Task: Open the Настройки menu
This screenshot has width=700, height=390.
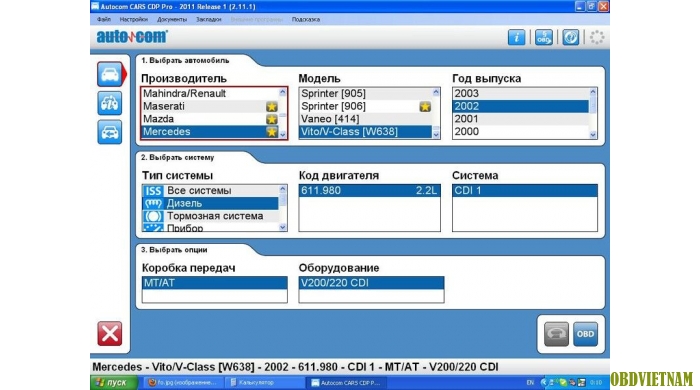Action: tap(133, 20)
